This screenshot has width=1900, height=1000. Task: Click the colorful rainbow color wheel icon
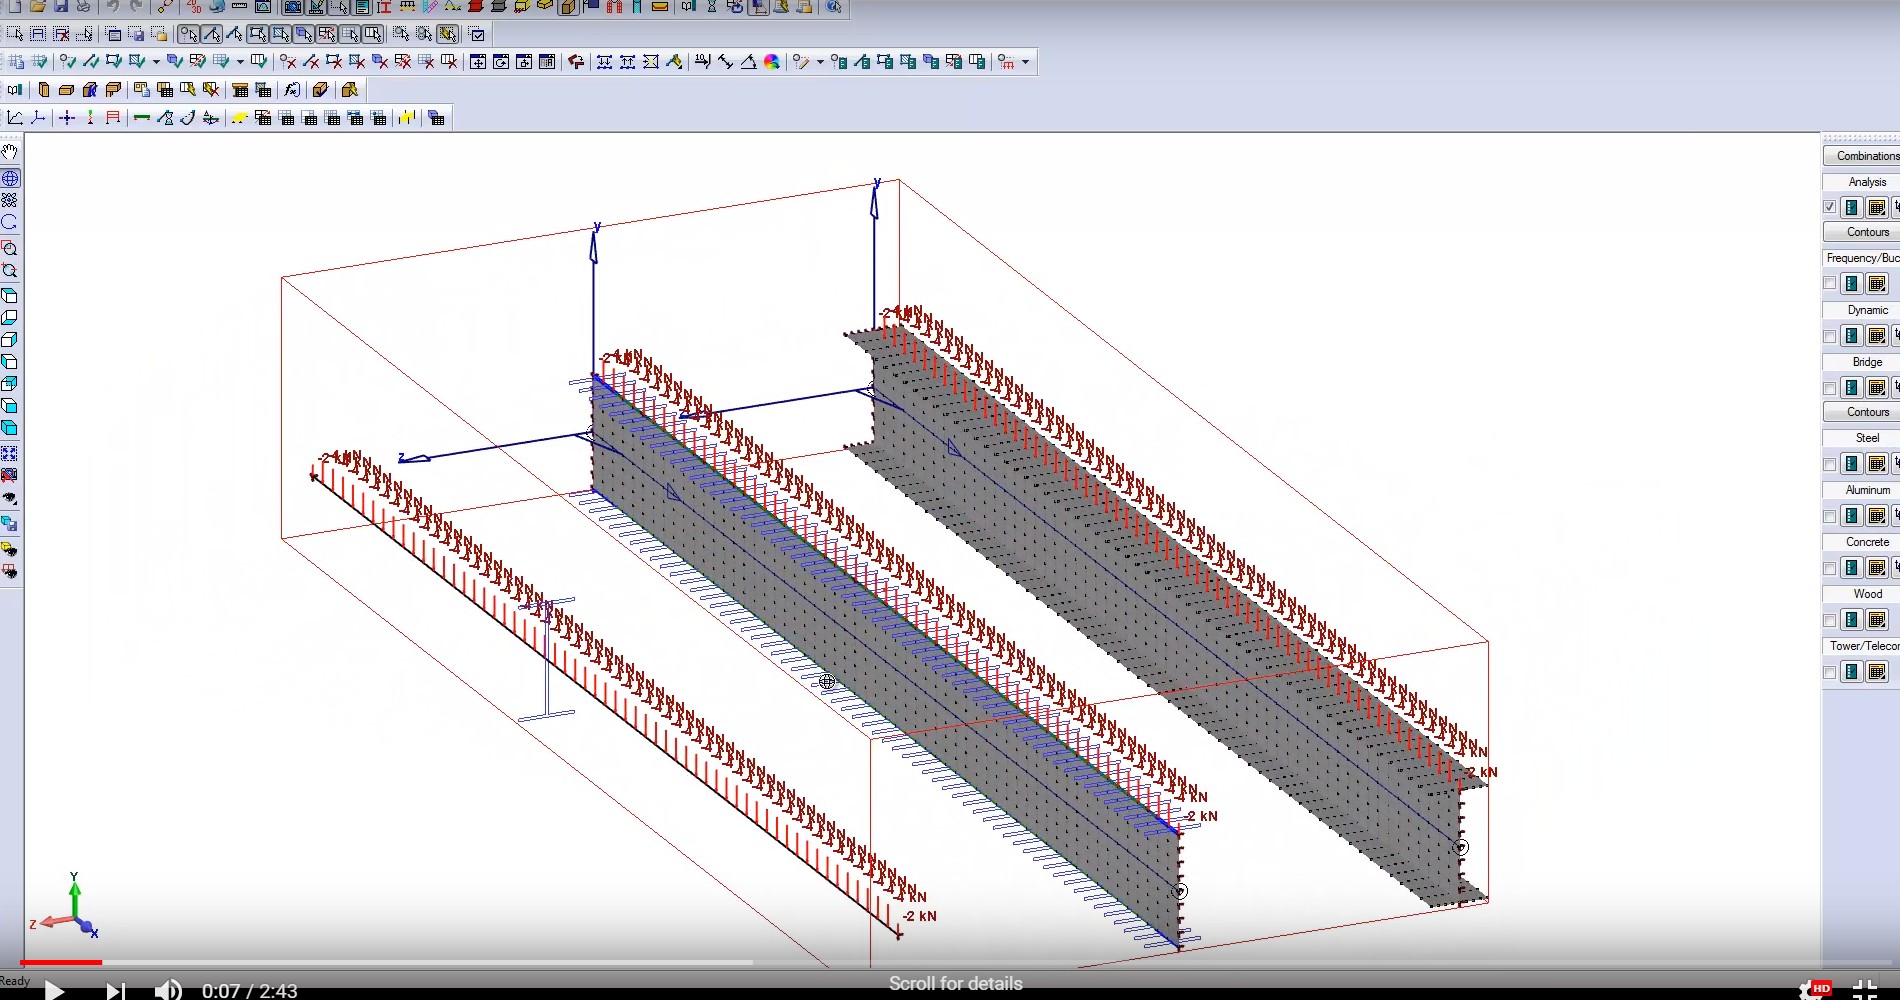pyautogui.click(x=772, y=62)
